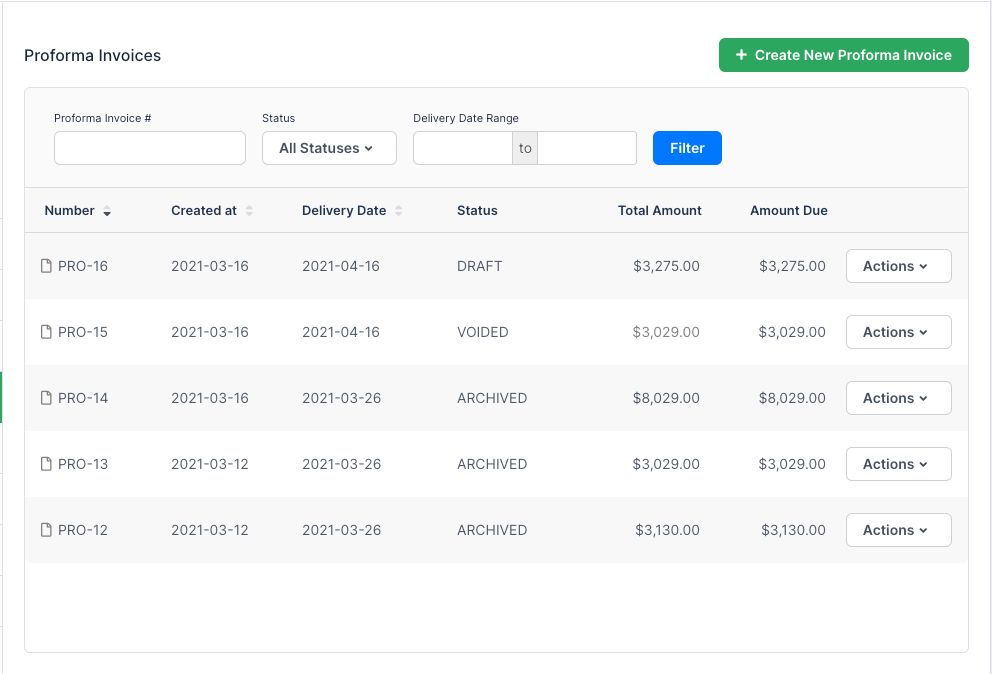Open the PRO-16 invoice number link
Image resolution: width=992 pixels, height=674 pixels.
[x=83, y=266]
